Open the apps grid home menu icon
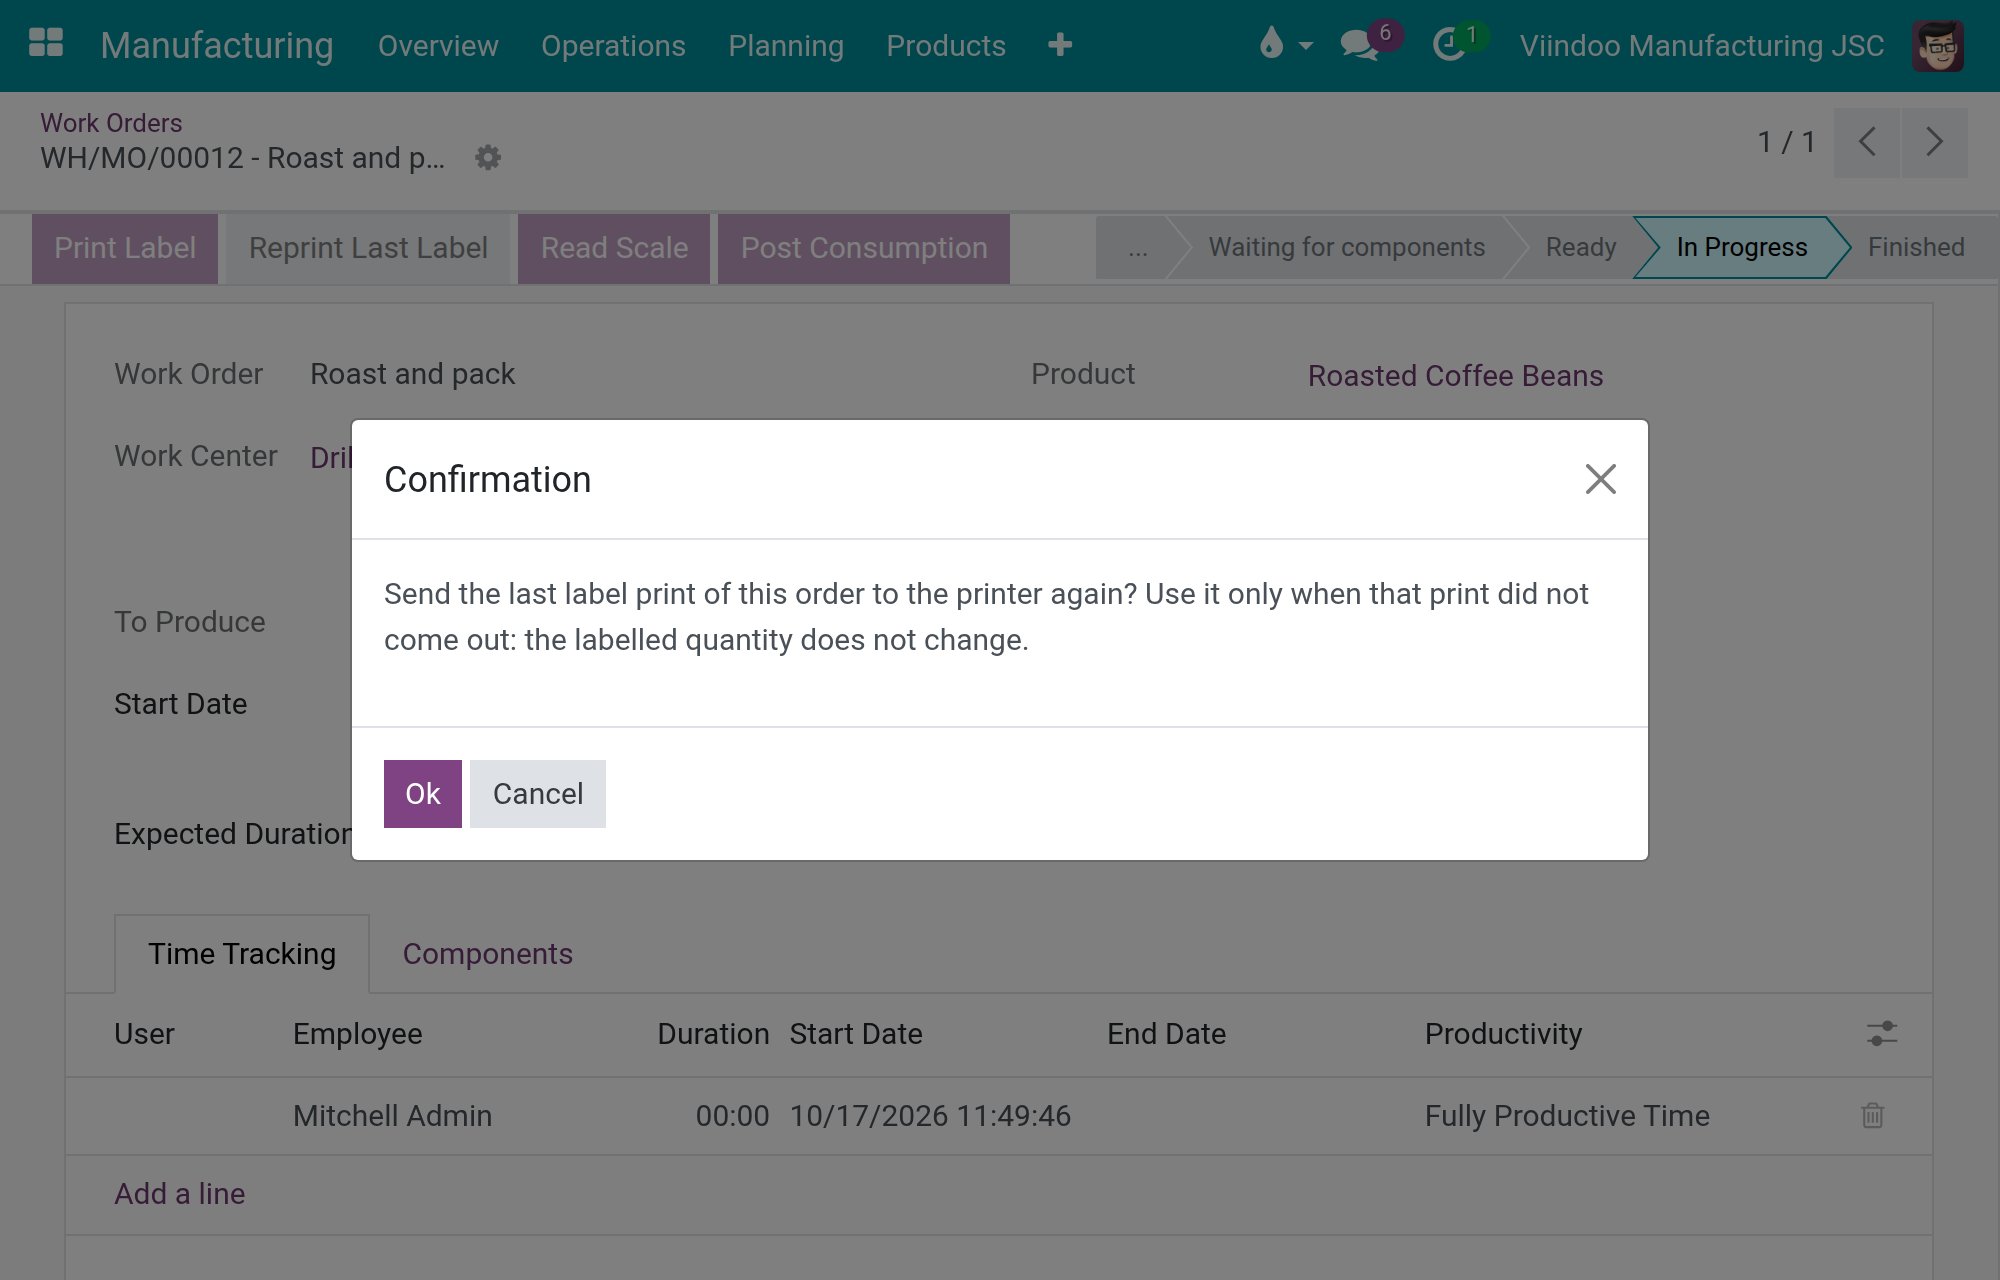This screenshot has height=1280, width=2000. point(46,44)
